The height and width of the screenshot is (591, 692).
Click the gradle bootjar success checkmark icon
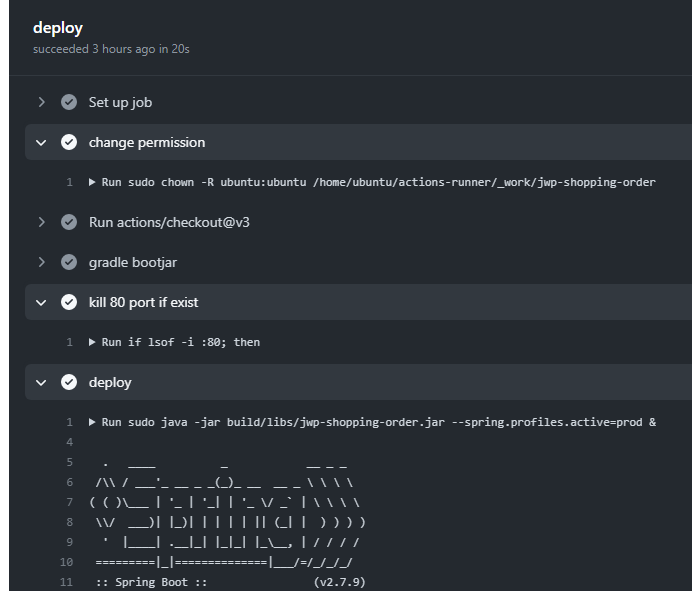click(69, 262)
